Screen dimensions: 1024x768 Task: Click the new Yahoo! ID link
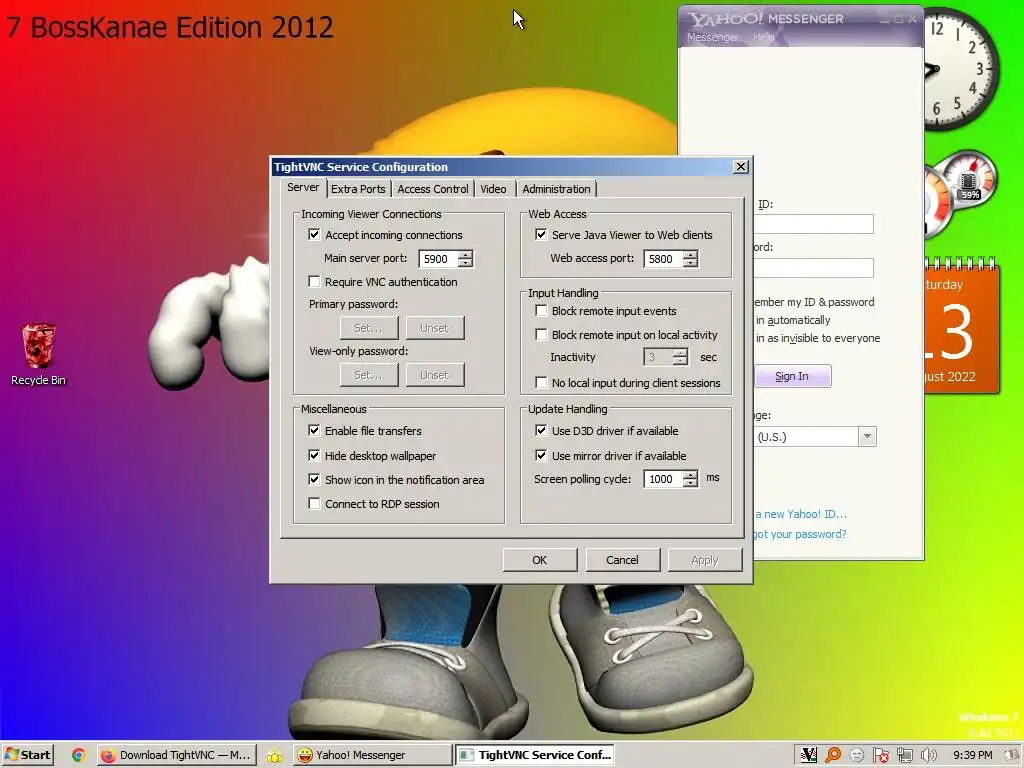point(801,514)
